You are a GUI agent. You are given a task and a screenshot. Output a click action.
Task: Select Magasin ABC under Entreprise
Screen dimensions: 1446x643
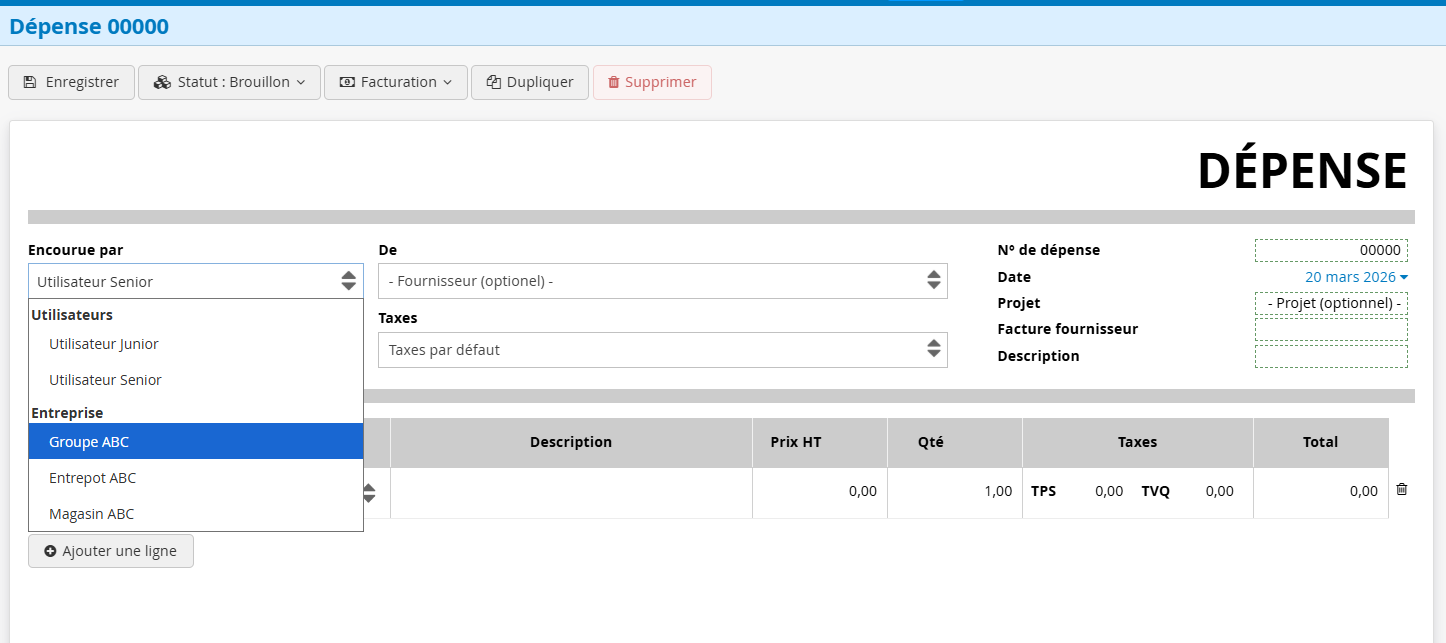[93, 513]
